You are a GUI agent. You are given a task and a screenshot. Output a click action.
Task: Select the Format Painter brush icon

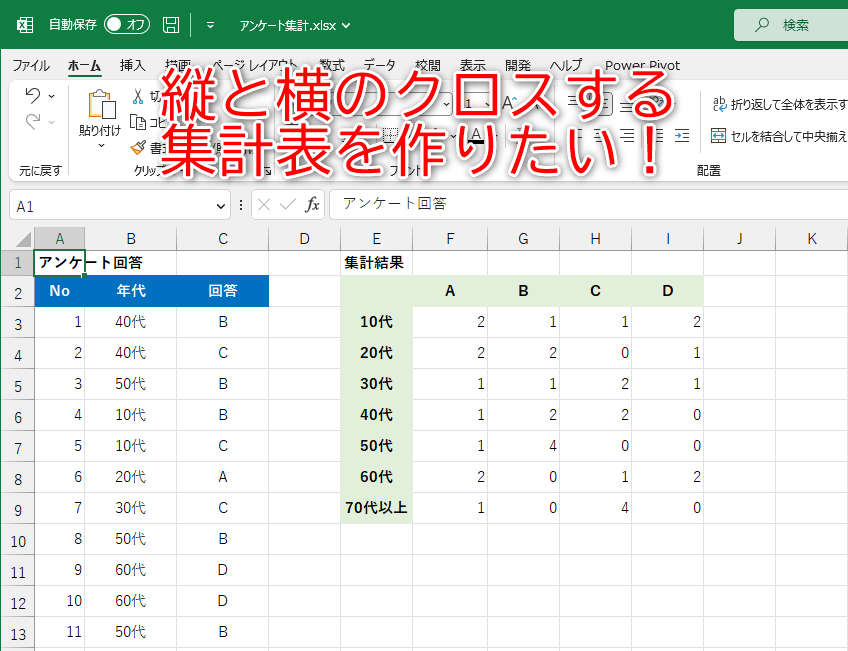(x=139, y=147)
